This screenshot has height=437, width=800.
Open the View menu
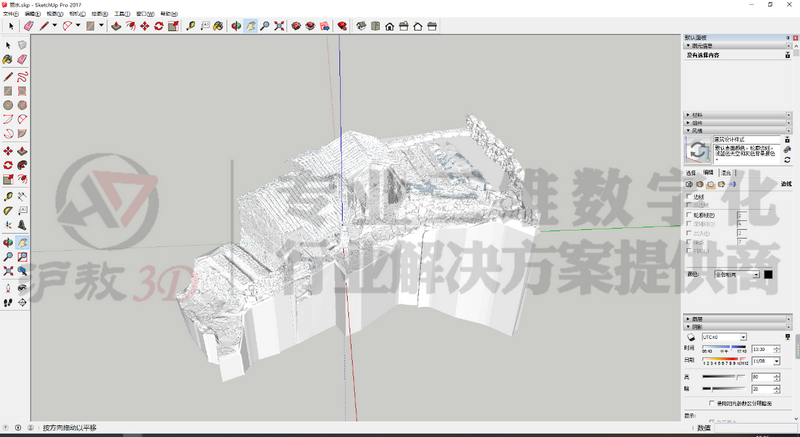click(55, 14)
